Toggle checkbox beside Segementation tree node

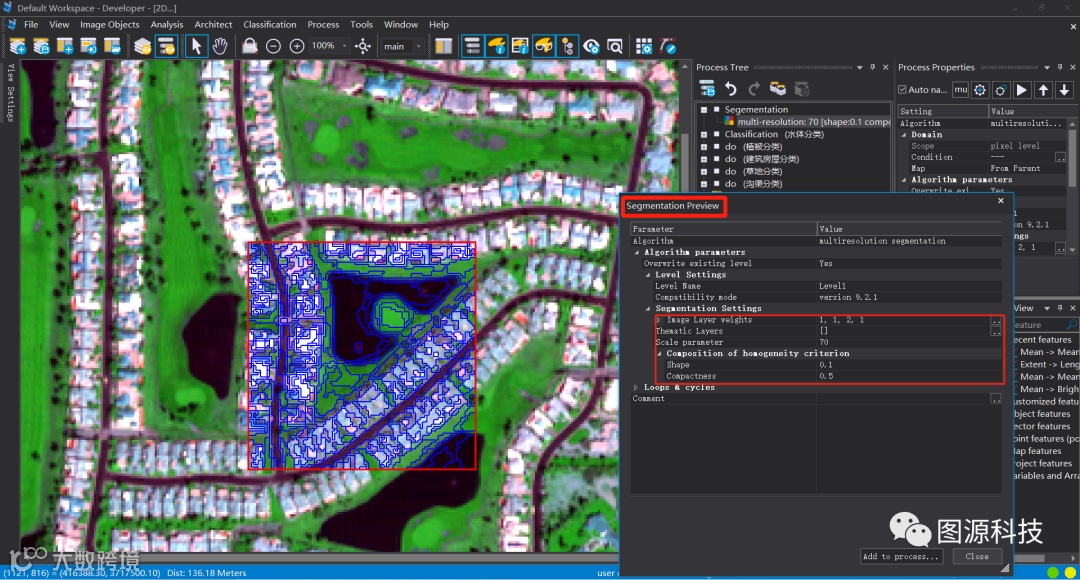(x=717, y=110)
